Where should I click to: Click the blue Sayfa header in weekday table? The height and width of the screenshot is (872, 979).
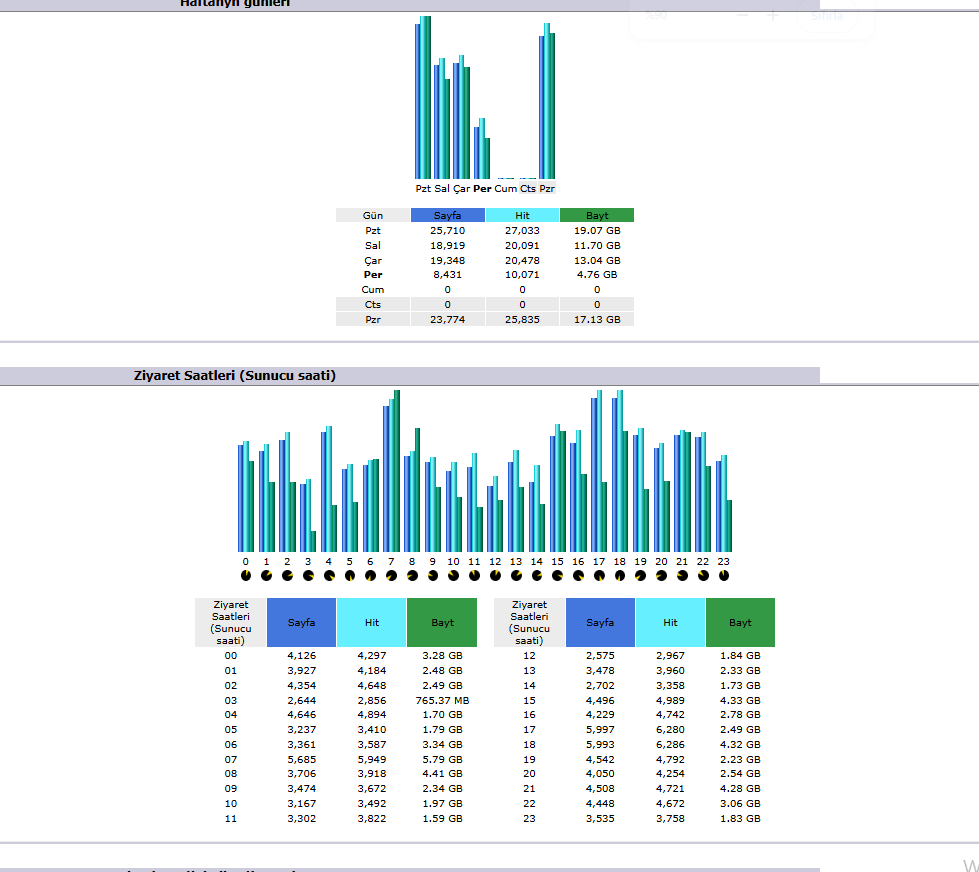coord(448,215)
